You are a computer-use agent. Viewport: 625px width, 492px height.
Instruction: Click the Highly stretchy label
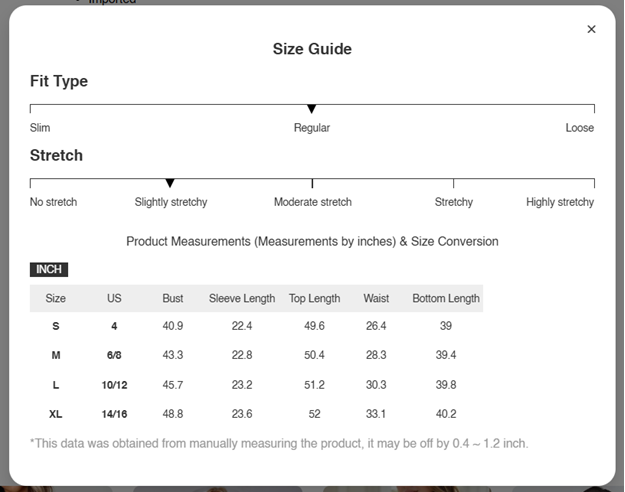[559, 202]
